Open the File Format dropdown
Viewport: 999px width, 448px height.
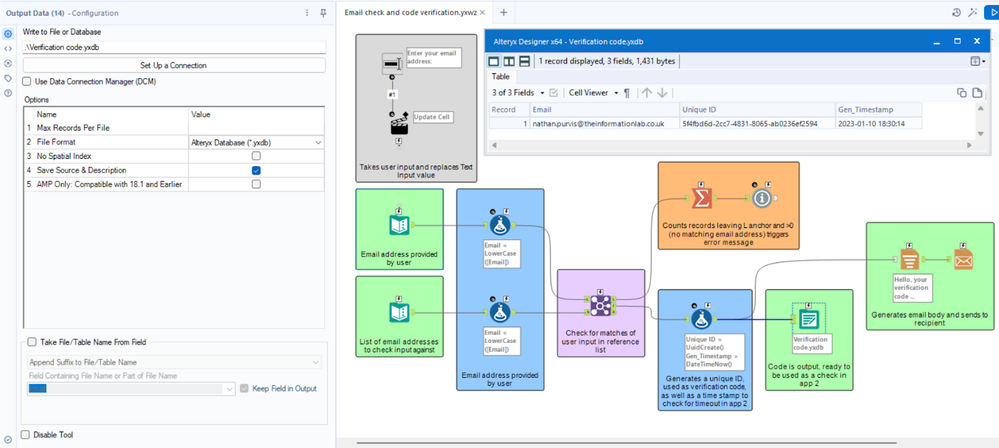tap(256, 142)
